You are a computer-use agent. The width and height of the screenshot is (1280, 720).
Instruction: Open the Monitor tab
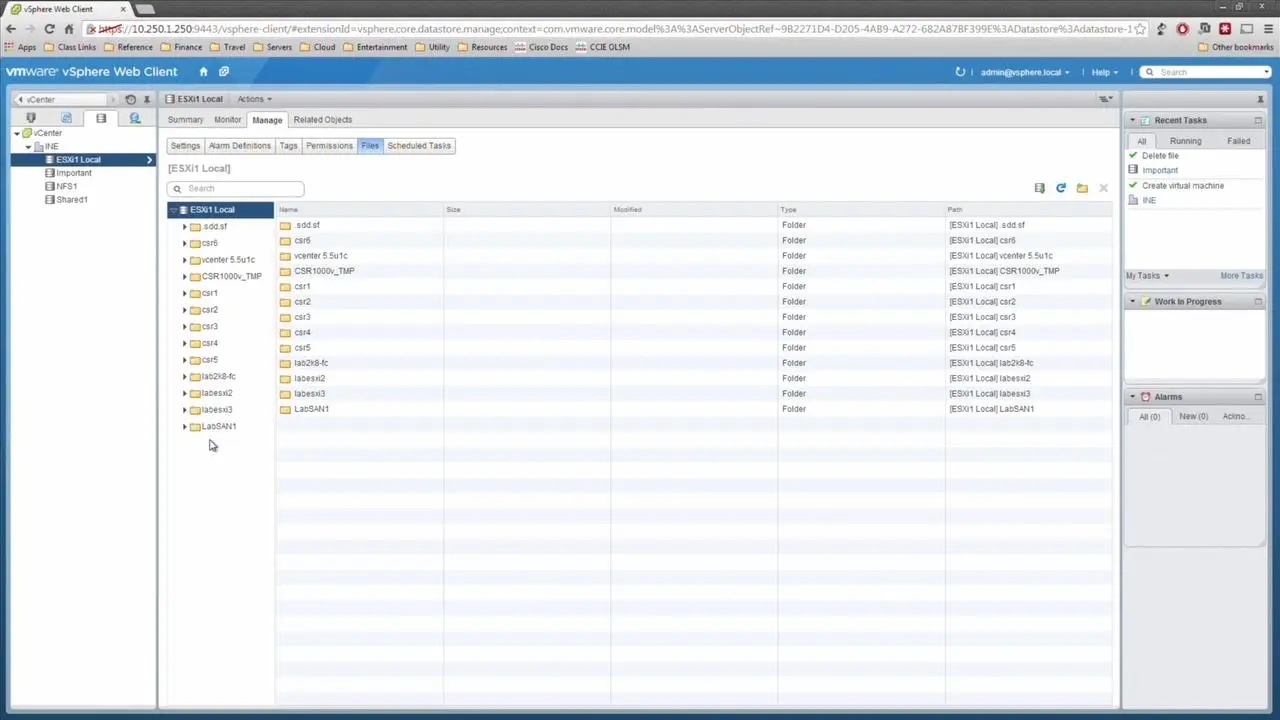227,120
